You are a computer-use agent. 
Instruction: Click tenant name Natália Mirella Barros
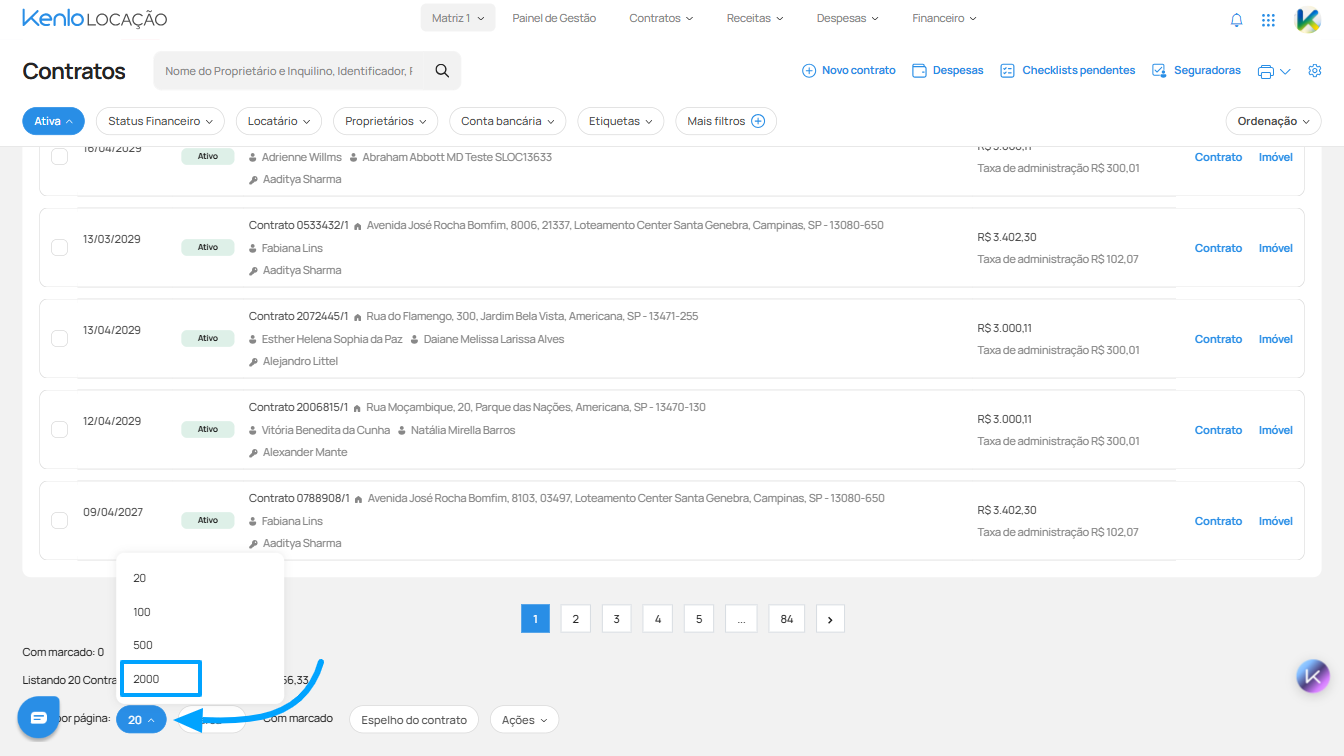[463, 430]
